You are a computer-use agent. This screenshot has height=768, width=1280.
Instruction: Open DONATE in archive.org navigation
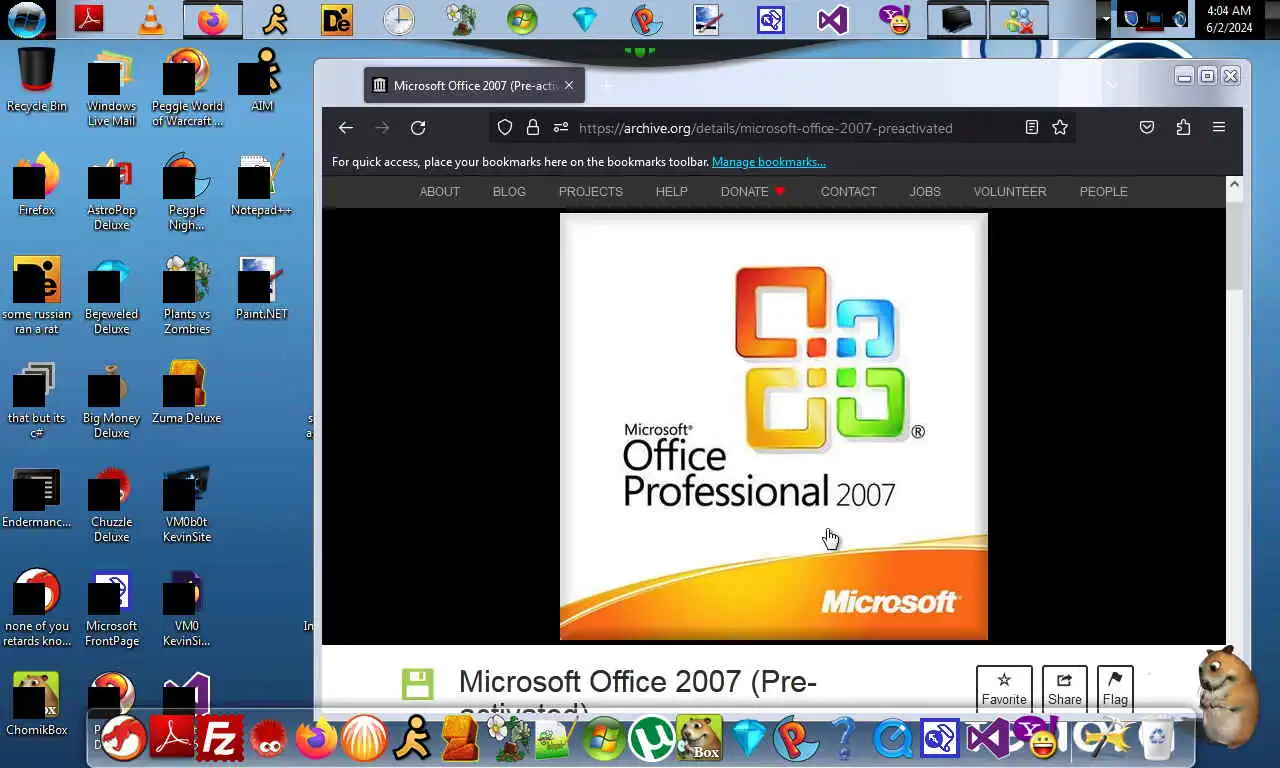[x=753, y=192]
